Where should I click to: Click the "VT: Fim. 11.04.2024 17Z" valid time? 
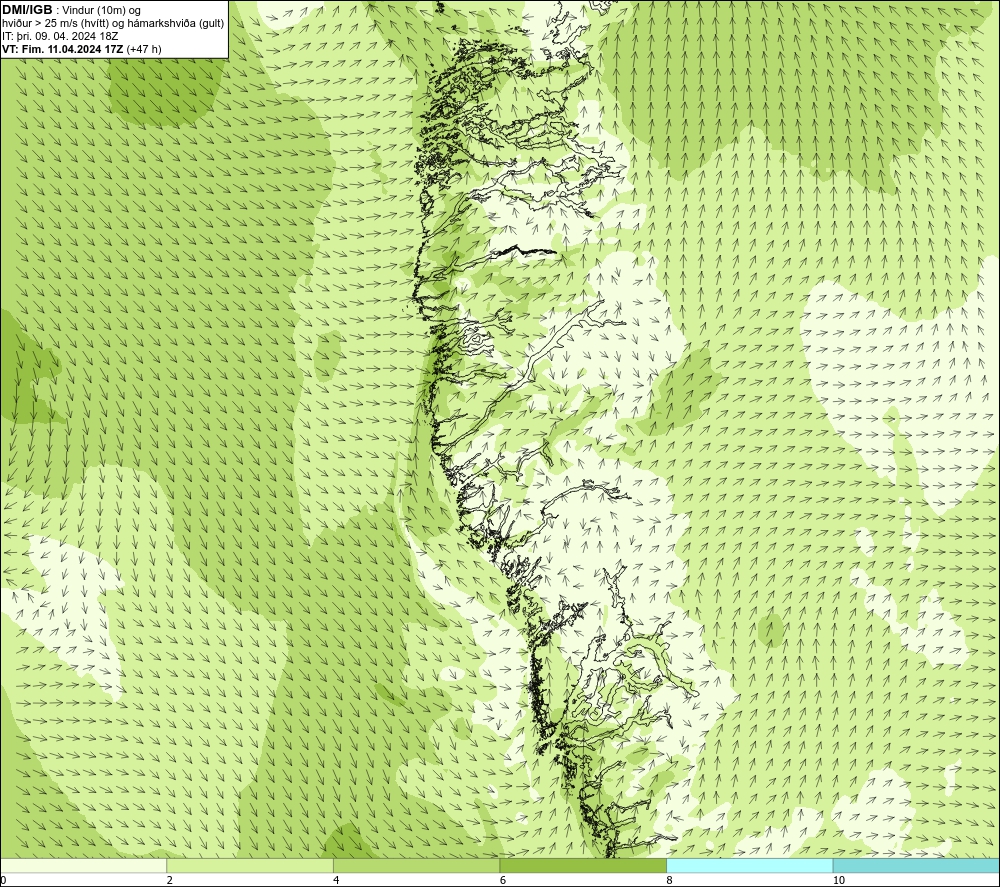(63, 49)
